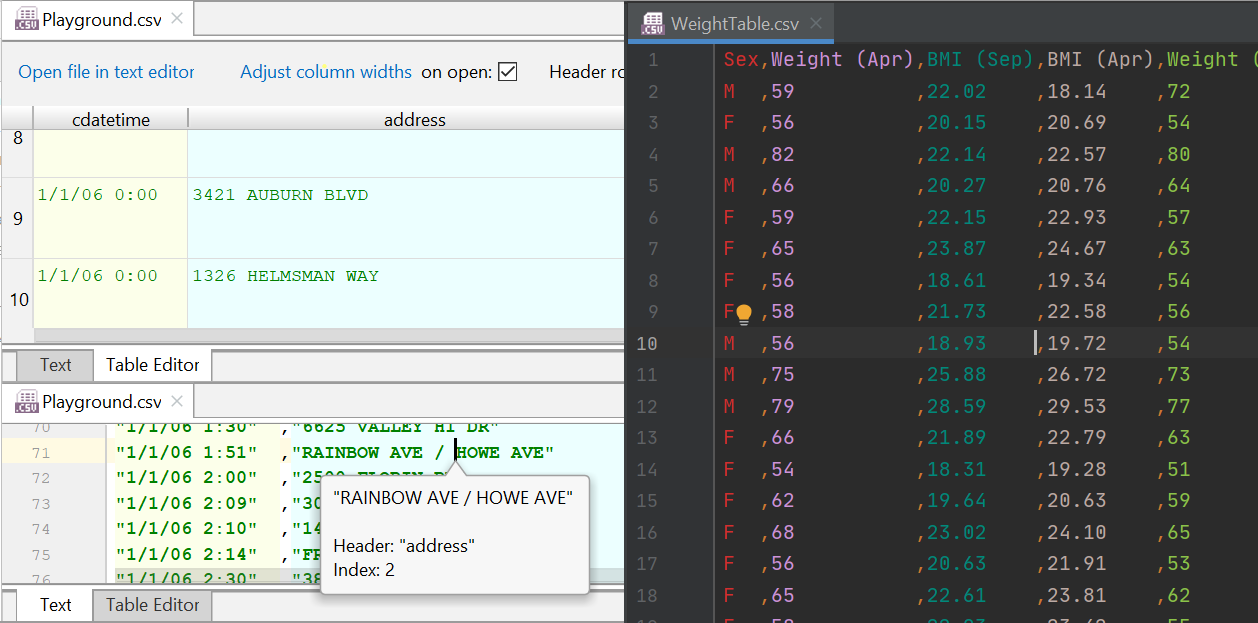
Task: Click the 1326 HELMSMAN WAY cell
Action: point(285,277)
